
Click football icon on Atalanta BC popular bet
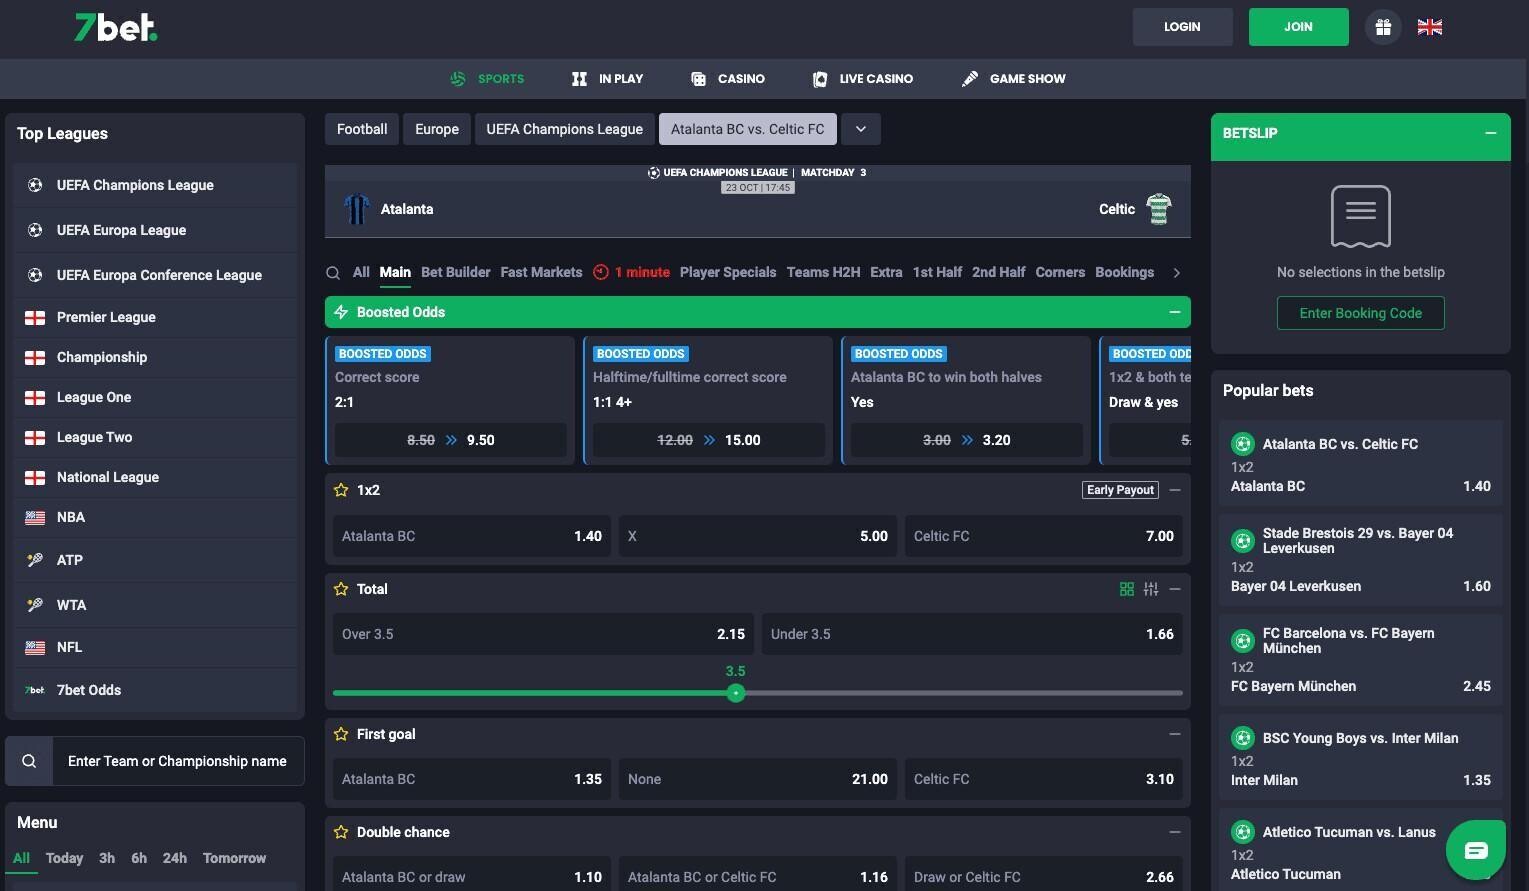point(1243,444)
